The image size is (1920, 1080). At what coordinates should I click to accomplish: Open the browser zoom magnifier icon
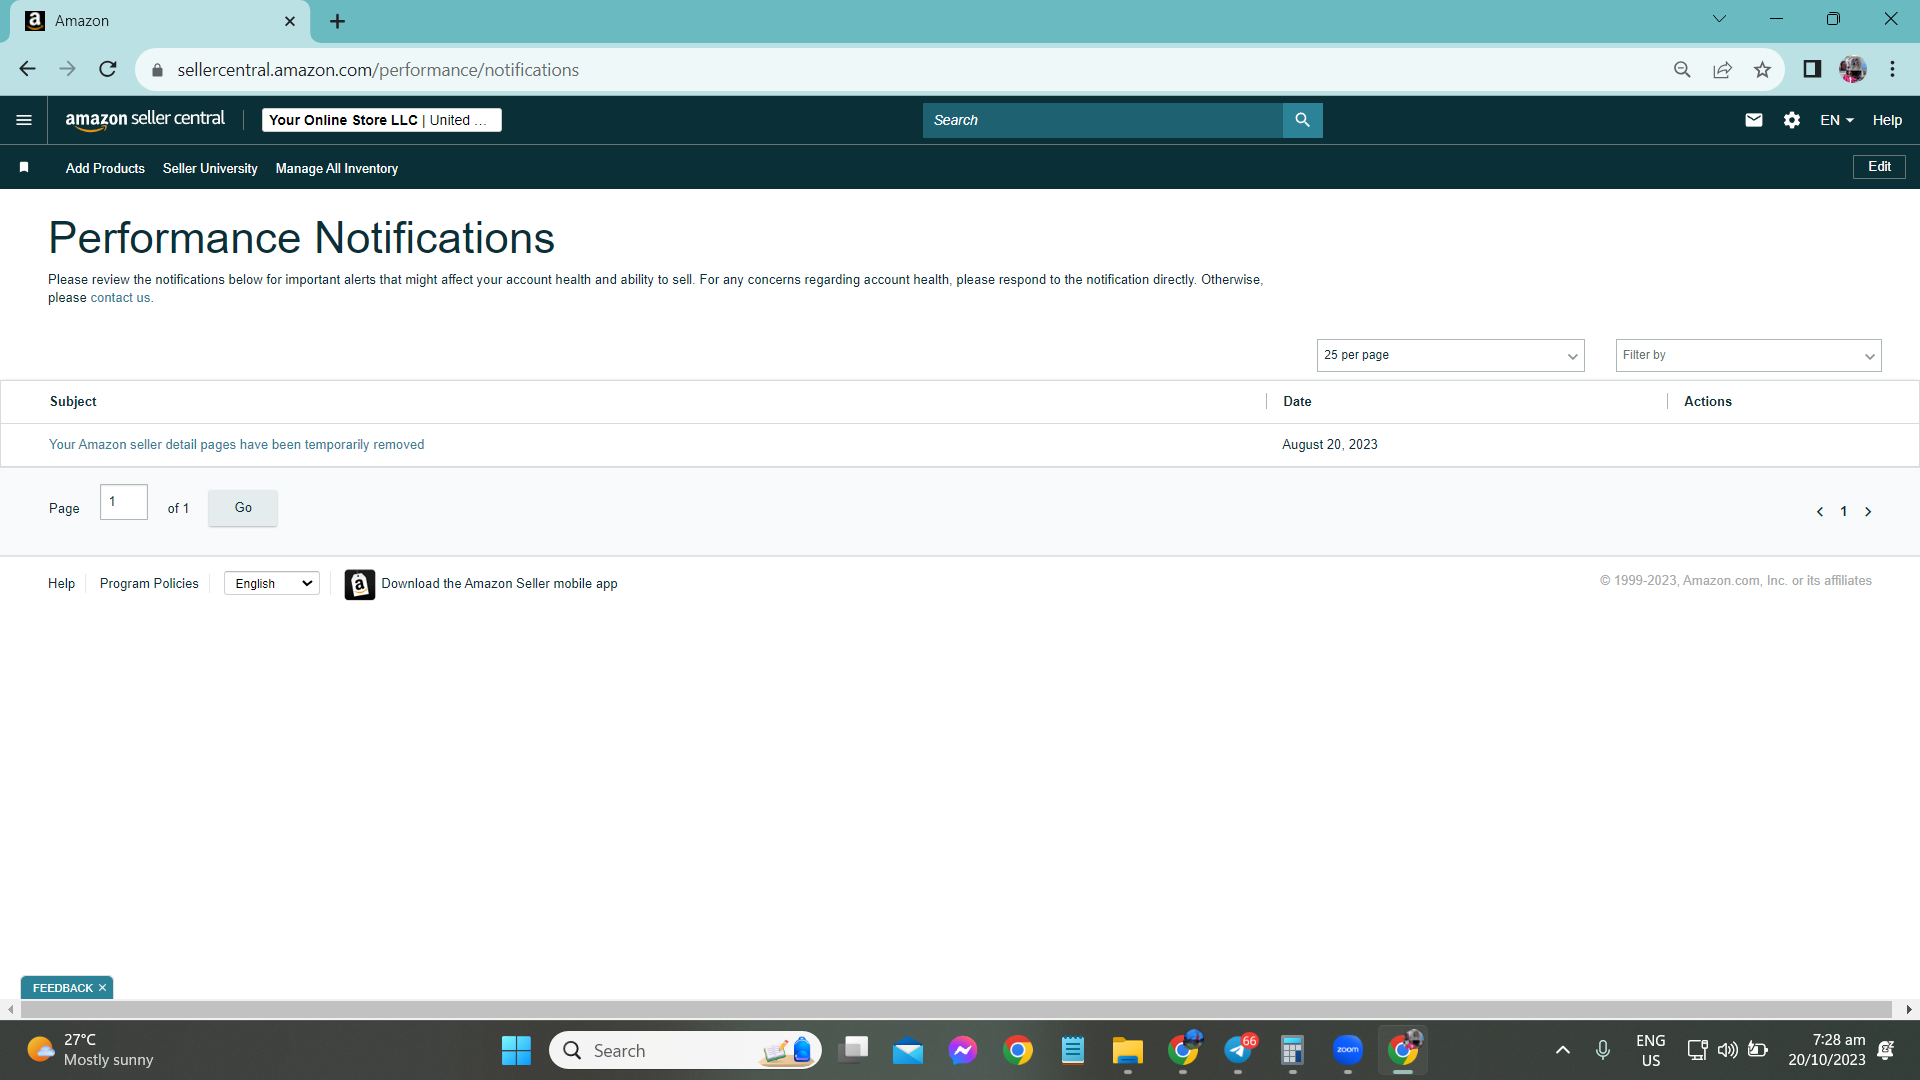tap(1682, 69)
